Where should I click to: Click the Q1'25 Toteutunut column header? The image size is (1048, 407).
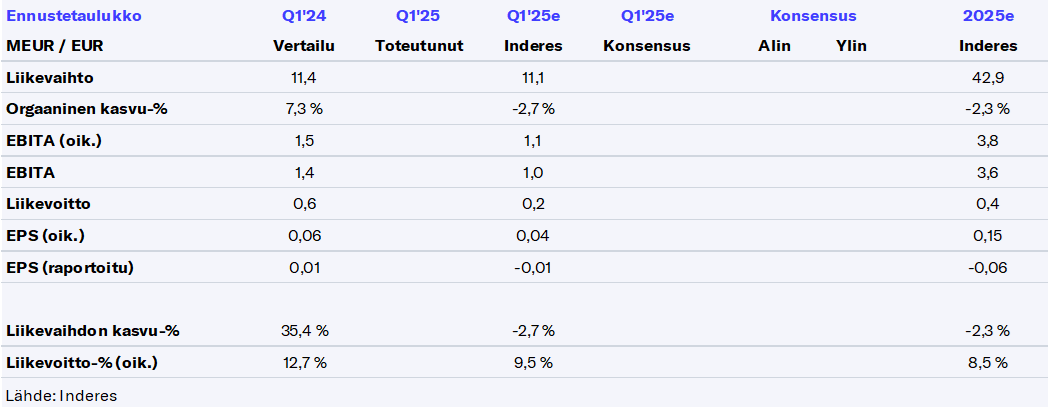coord(419,16)
